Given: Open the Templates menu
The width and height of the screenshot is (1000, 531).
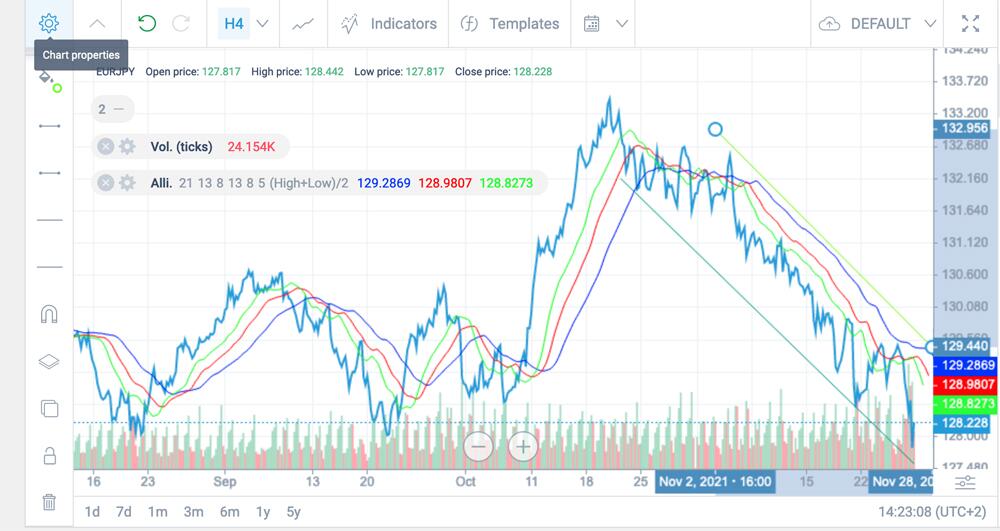Looking at the screenshot, I should tap(510, 23).
